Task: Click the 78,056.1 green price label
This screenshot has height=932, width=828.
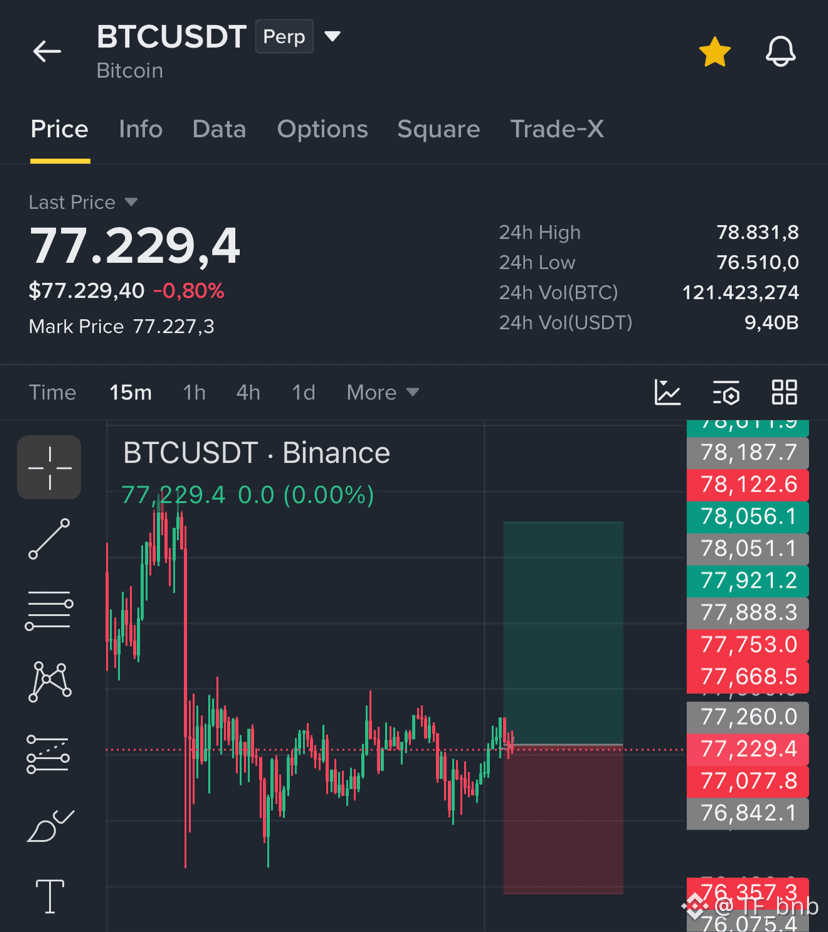Action: coord(748,517)
